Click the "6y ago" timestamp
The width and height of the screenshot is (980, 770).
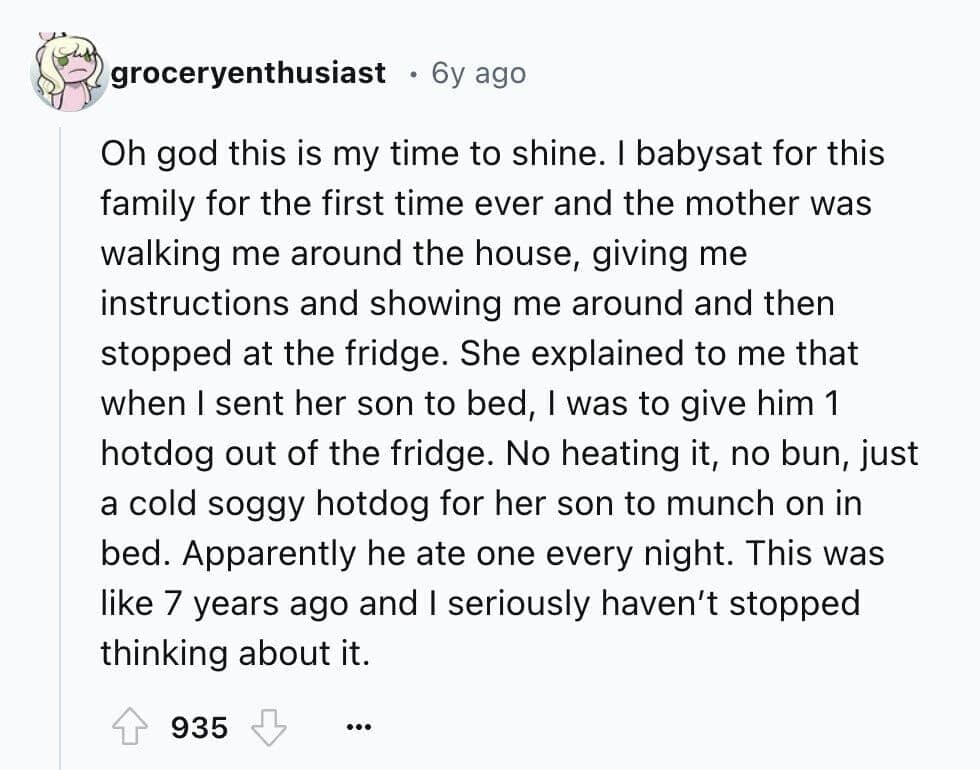click(x=478, y=73)
